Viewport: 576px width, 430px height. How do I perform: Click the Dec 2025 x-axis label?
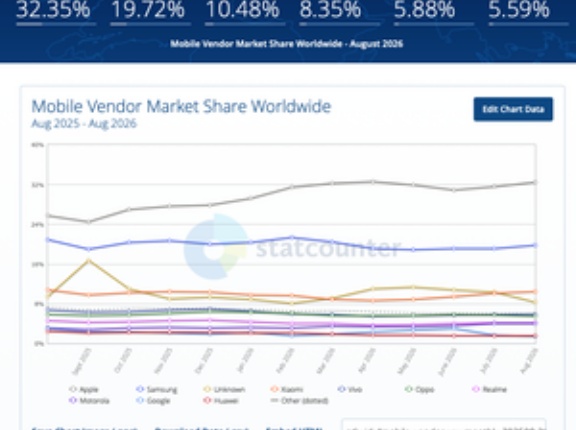[x=204, y=361]
